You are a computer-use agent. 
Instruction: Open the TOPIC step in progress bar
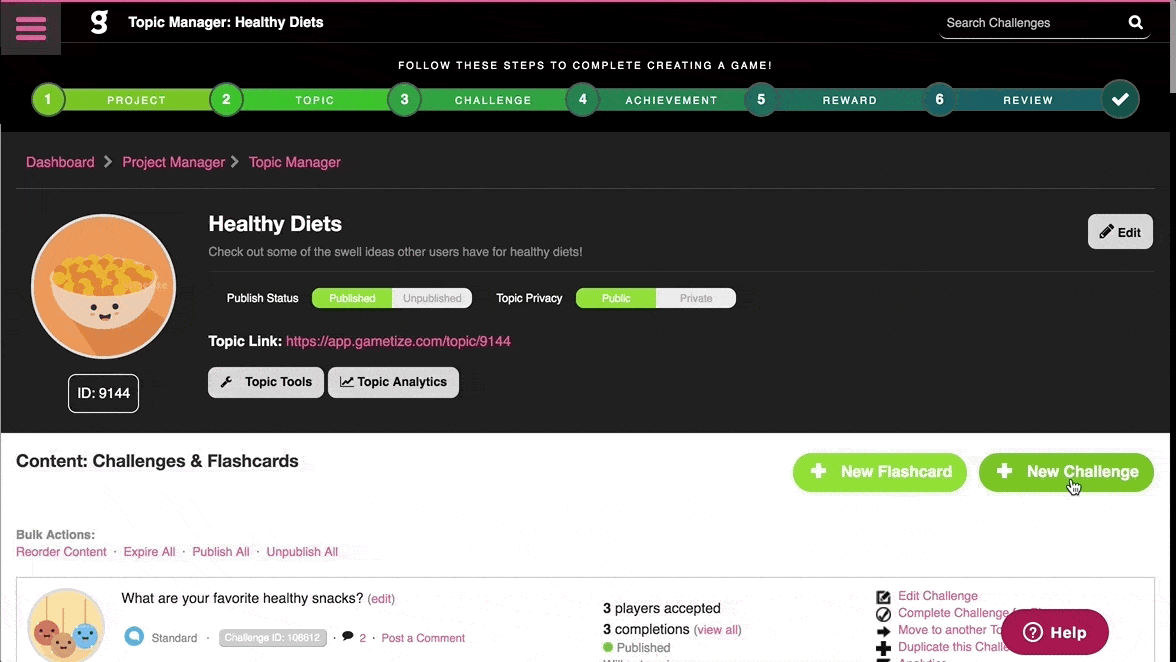click(x=315, y=100)
